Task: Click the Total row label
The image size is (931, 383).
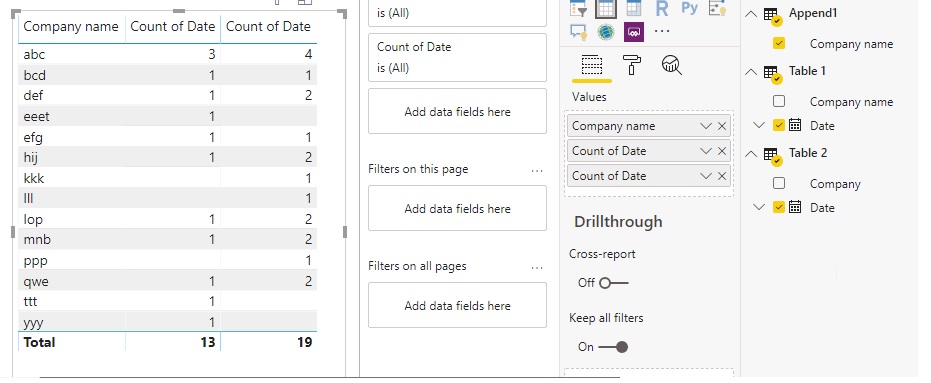Action: (39, 342)
